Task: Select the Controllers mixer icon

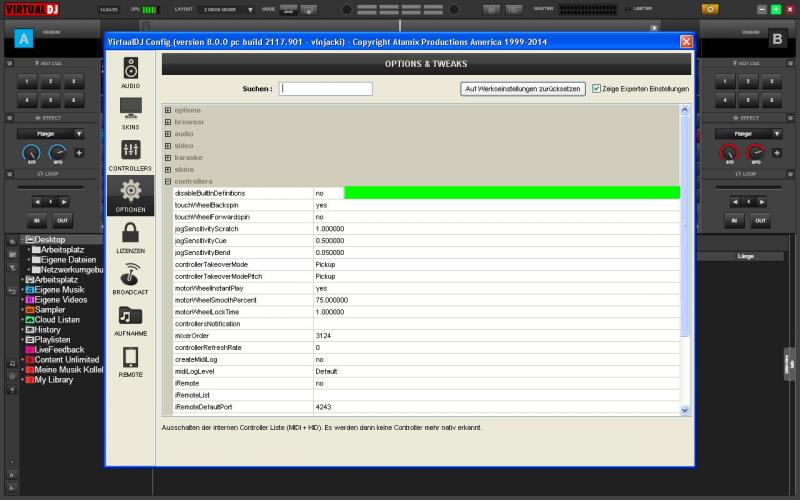Action: [131, 154]
